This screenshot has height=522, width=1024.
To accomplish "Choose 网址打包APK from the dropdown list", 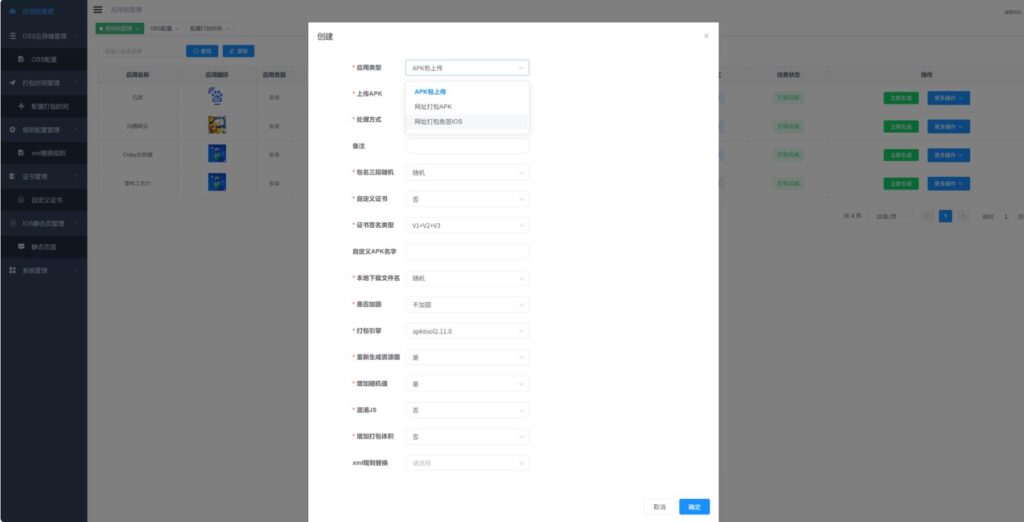I will click(x=434, y=107).
